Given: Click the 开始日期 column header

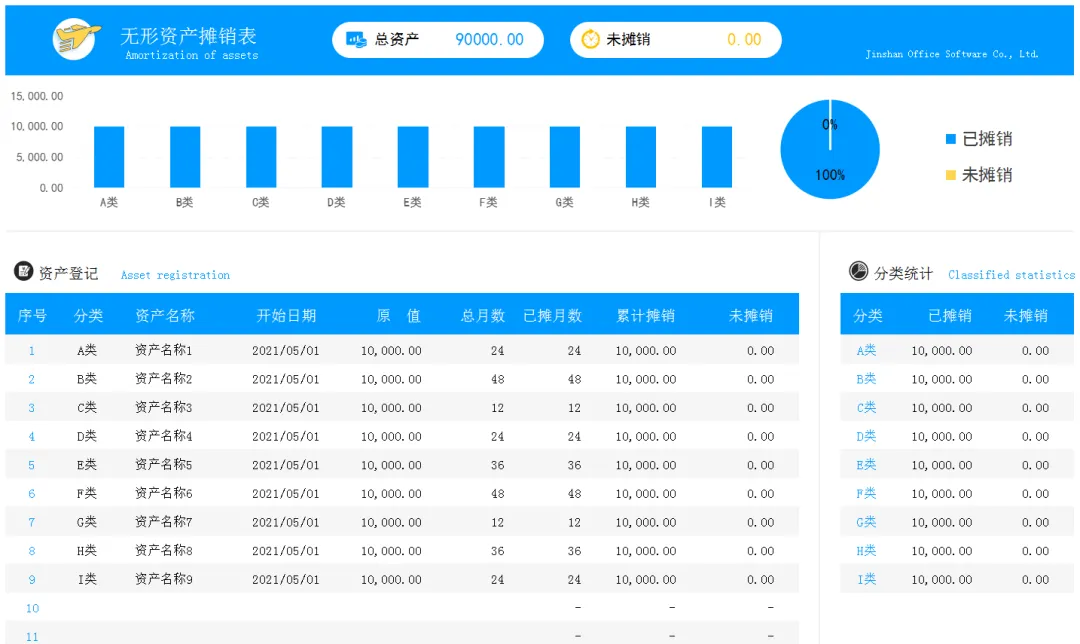Looking at the screenshot, I should tap(286, 315).
